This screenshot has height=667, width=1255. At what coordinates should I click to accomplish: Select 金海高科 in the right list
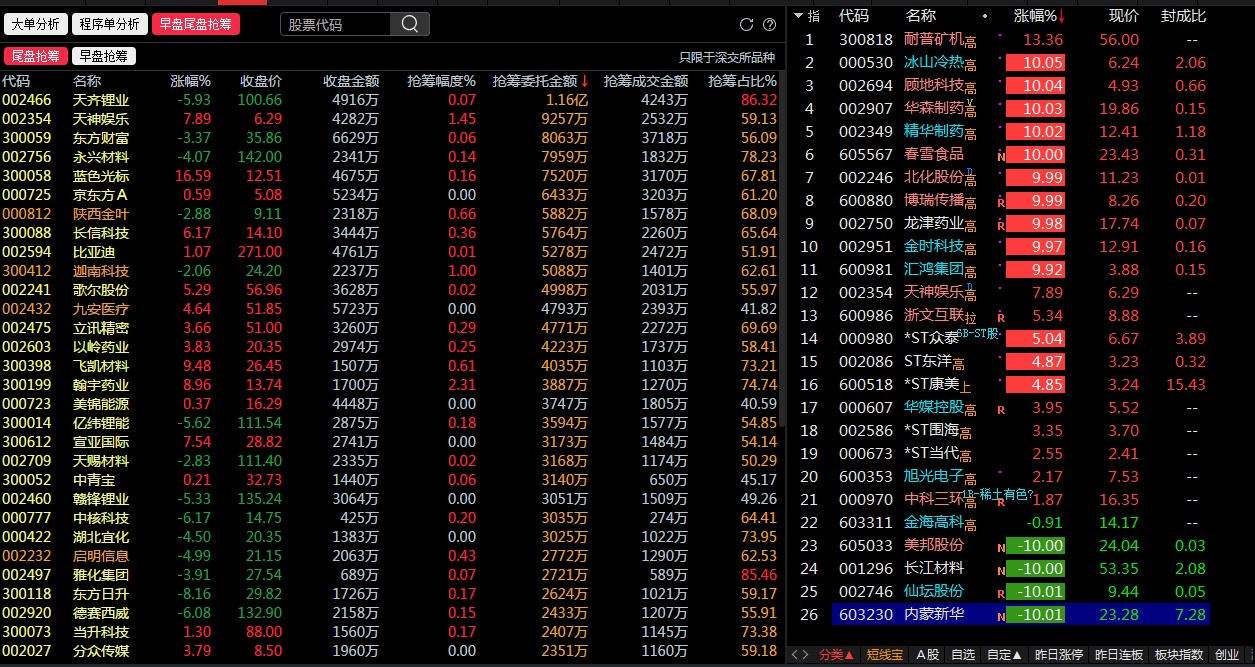pyautogui.click(x=934, y=523)
